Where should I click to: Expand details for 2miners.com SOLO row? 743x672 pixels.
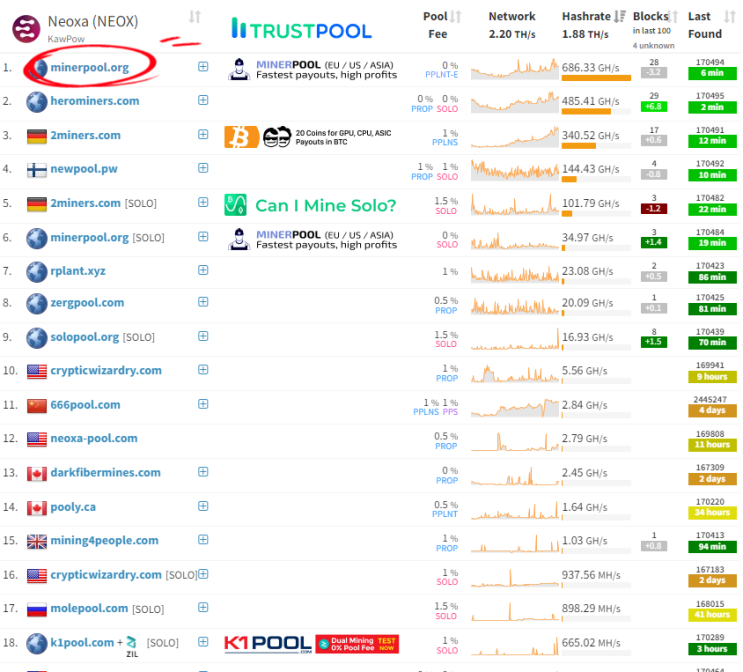(x=203, y=202)
